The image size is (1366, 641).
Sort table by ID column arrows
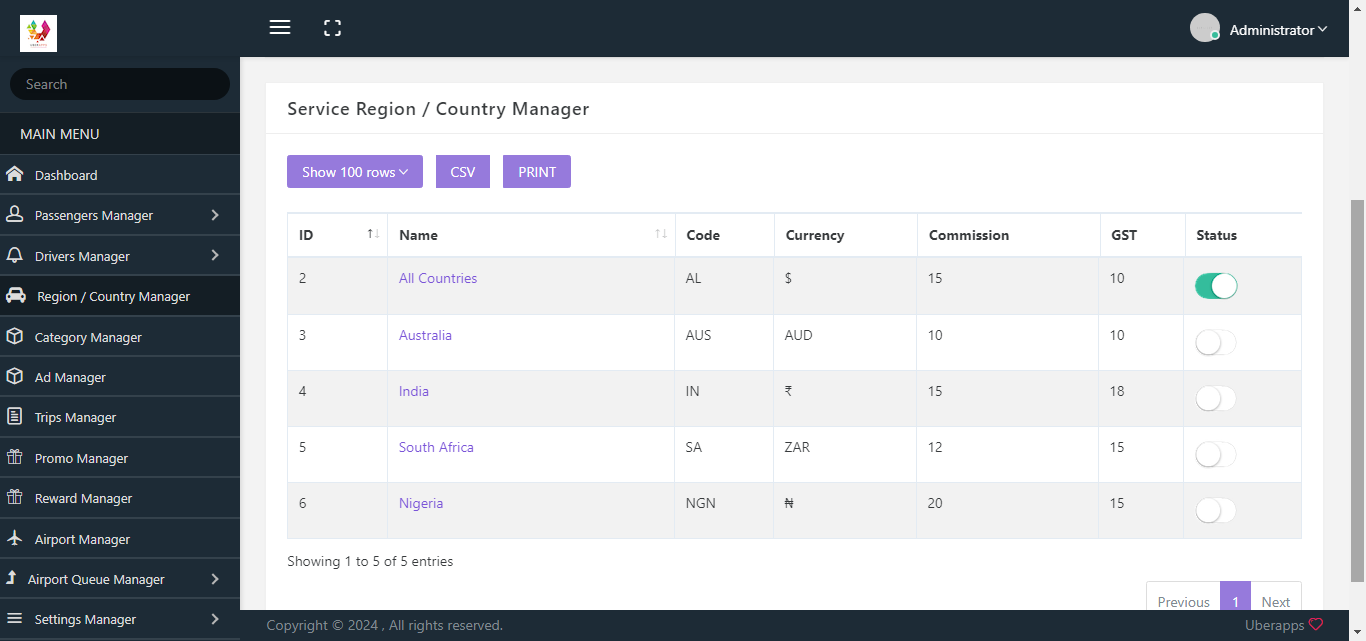click(x=373, y=234)
